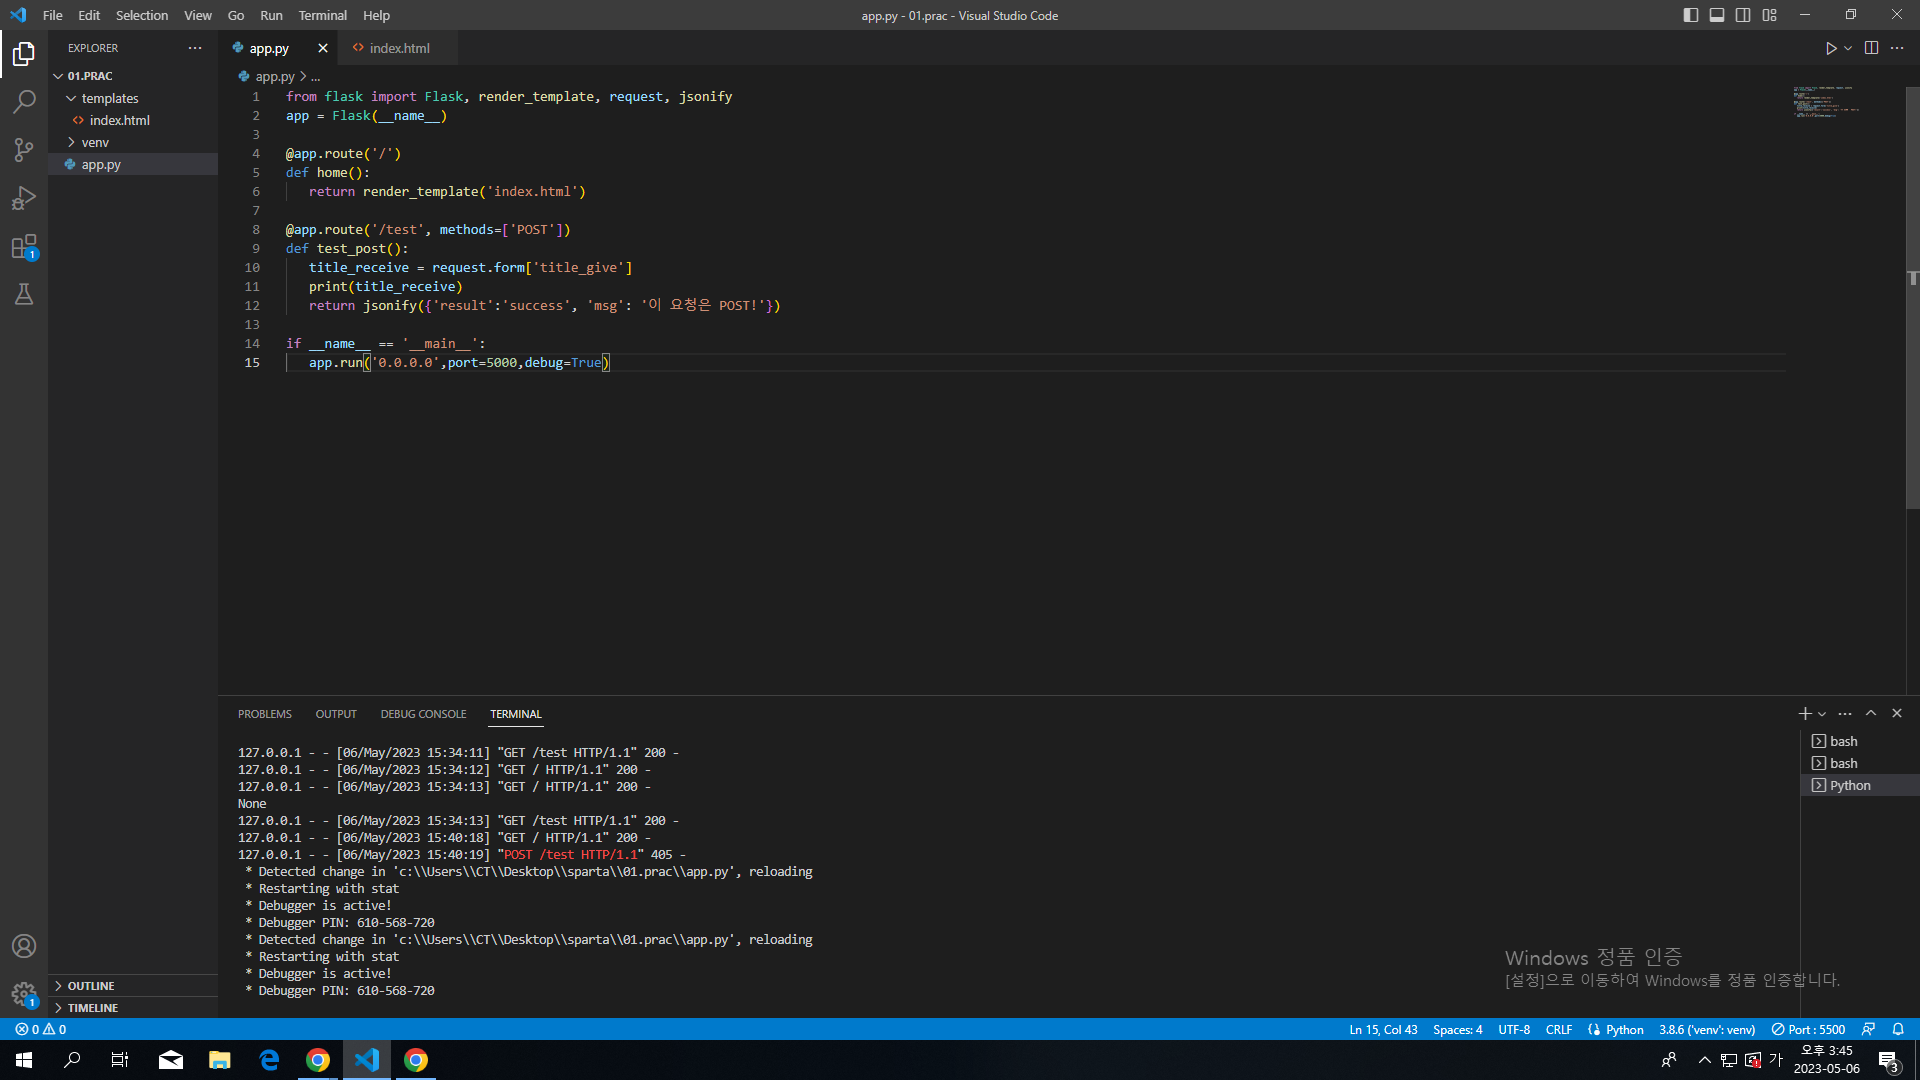Screen dimensions: 1920x1080
Task: Open the Extensions view
Action: [x=24, y=246]
